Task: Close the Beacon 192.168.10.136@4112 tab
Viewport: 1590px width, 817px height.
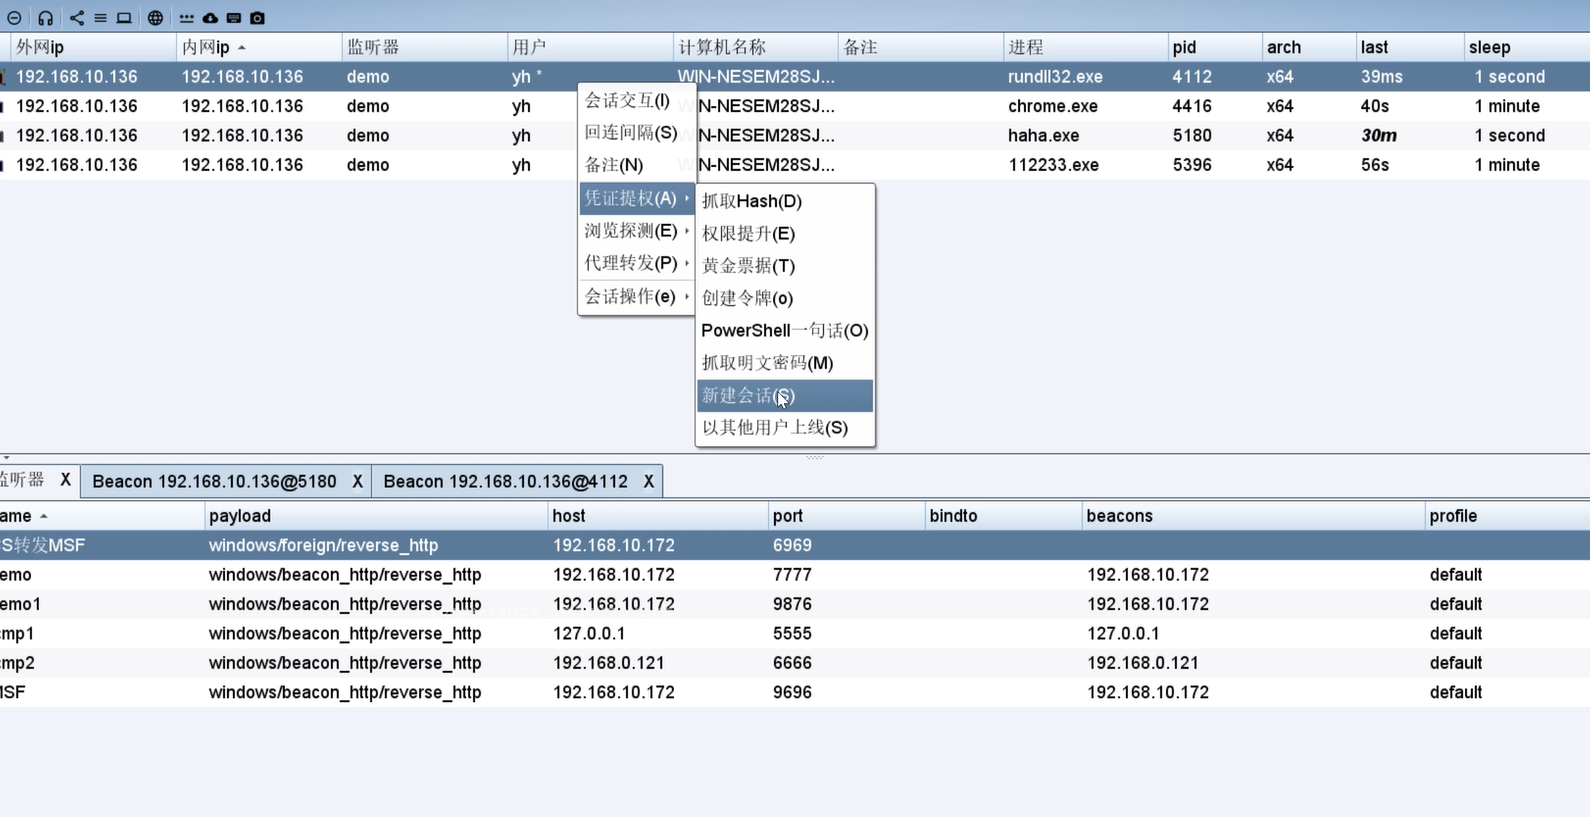Action: click(648, 481)
